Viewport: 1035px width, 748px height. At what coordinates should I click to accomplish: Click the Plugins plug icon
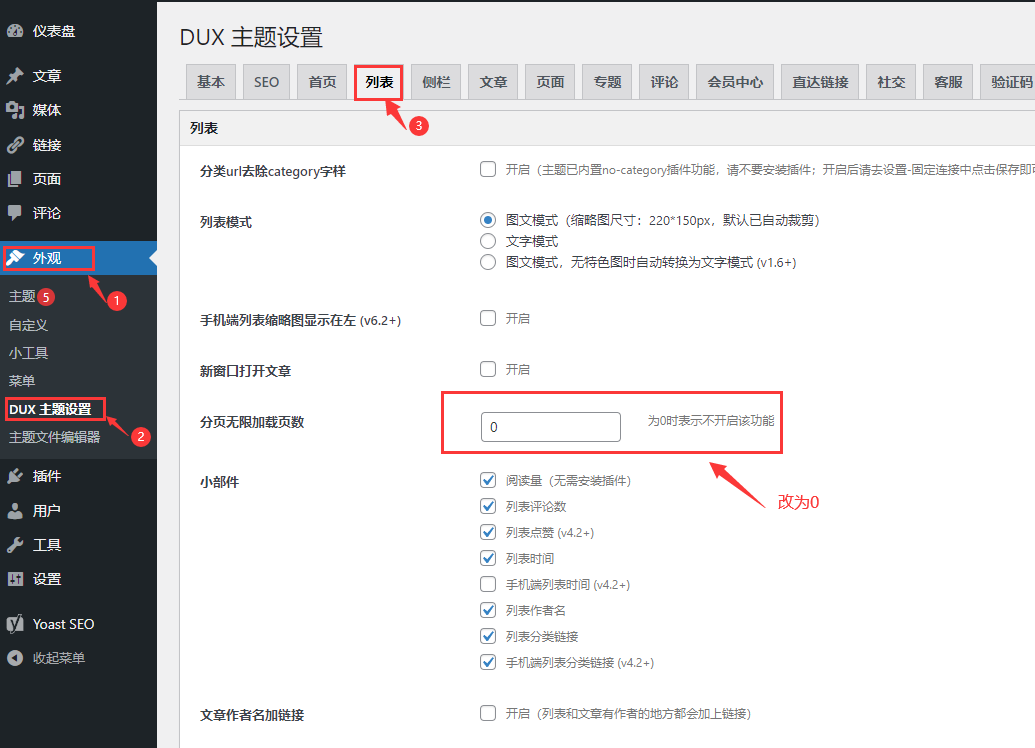click(15, 476)
